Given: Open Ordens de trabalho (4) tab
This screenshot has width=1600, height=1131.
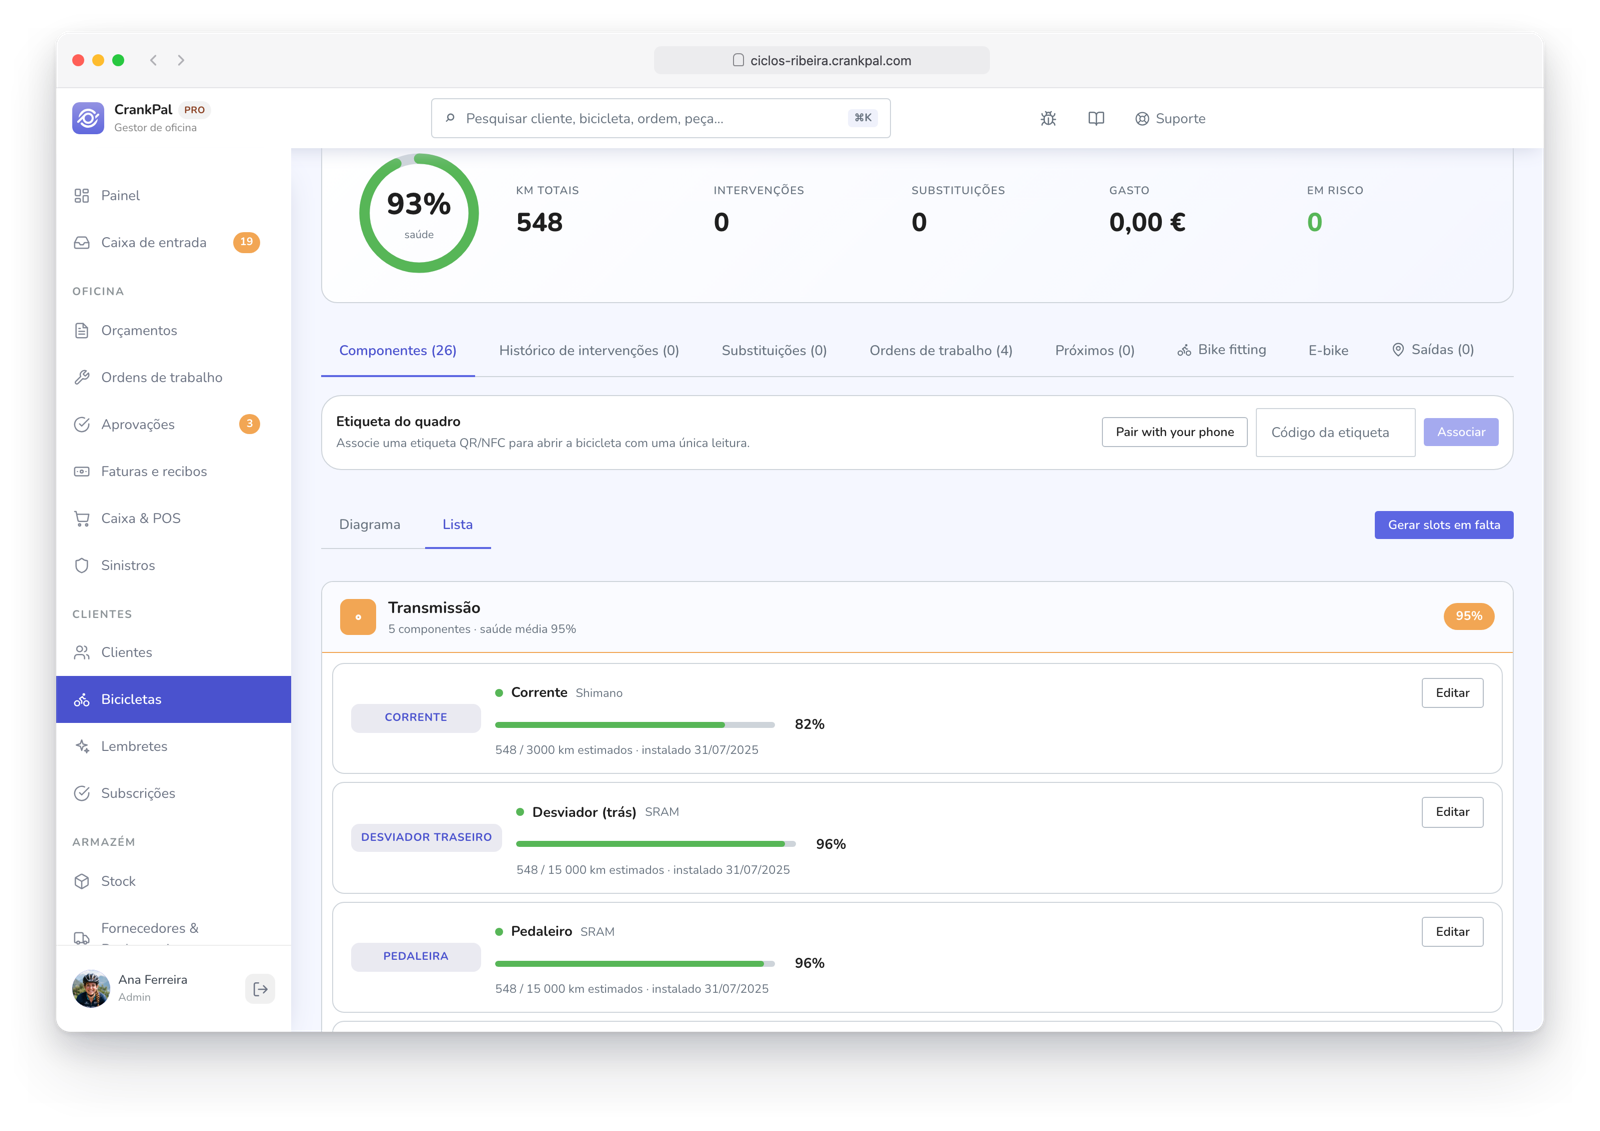Looking at the screenshot, I should [x=941, y=350].
